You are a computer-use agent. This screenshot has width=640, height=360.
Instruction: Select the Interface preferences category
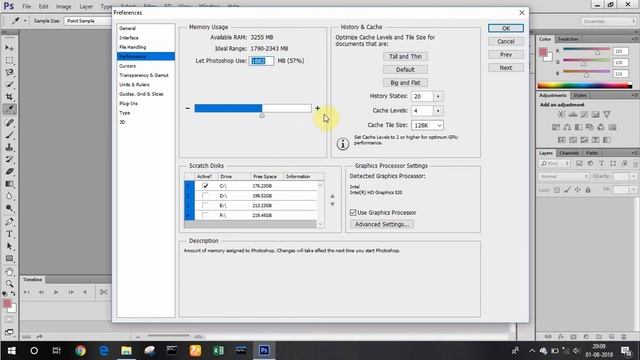(x=129, y=38)
